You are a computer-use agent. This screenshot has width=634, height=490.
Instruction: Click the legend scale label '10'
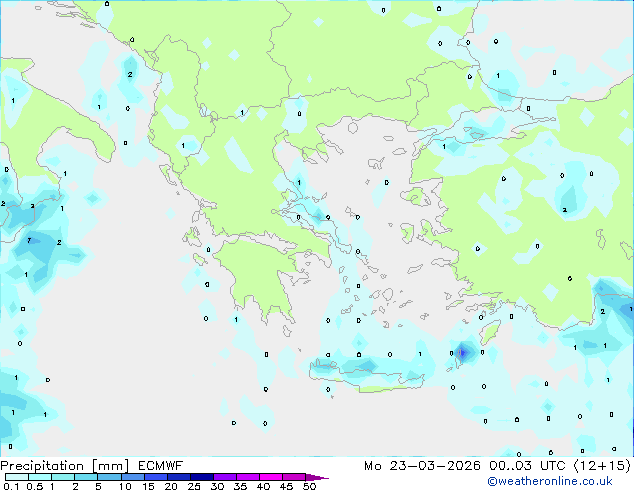click(x=125, y=486)
